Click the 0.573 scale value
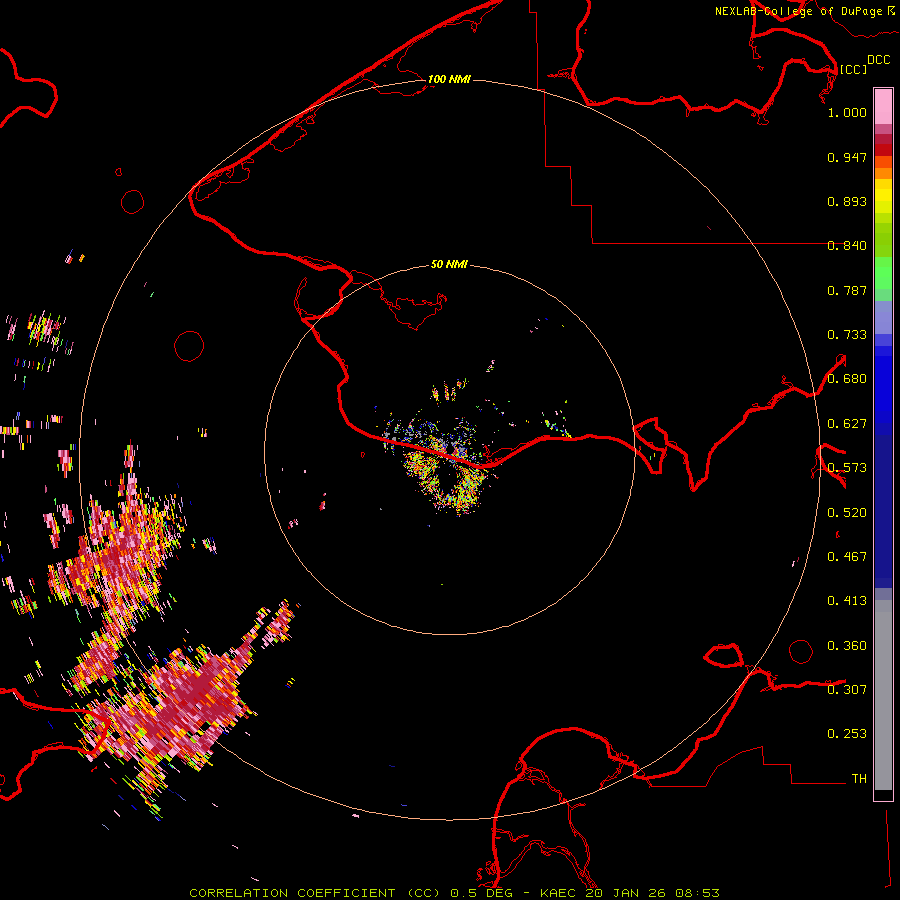 click(x=847, y=468)
